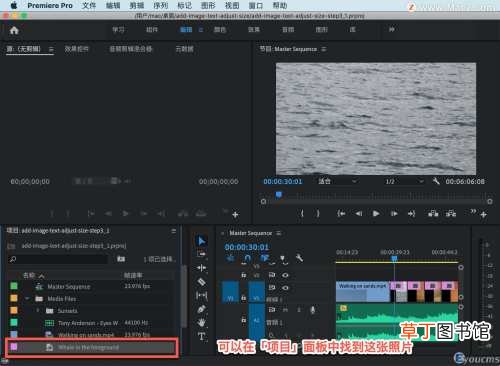
Task: Open Source monitor button editor plus
Action: coord(235,215)
